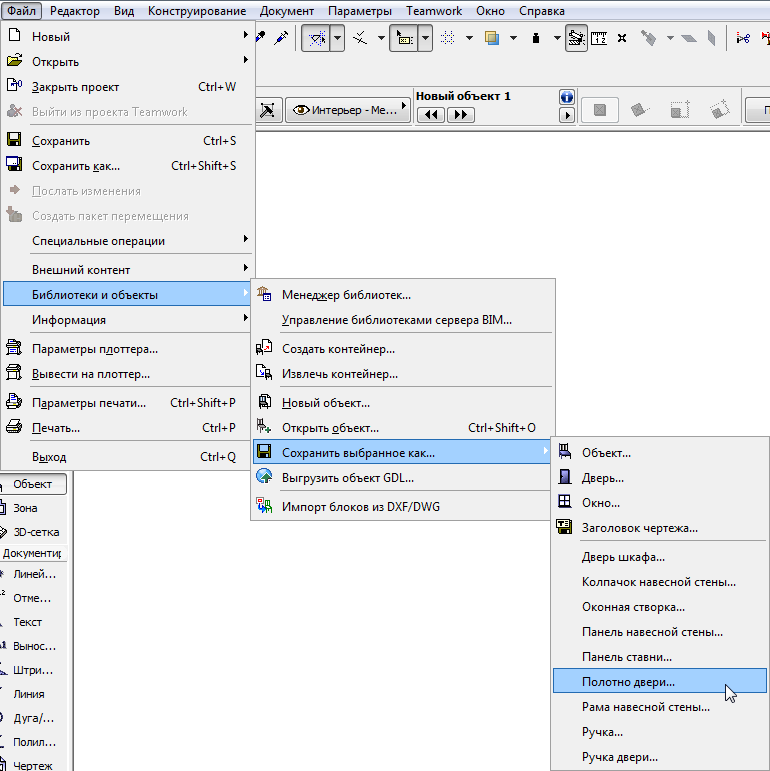The height and width of the screenshot is (771, 770).
Task: Click small right arrow below the info button
Action: (567, 116)
